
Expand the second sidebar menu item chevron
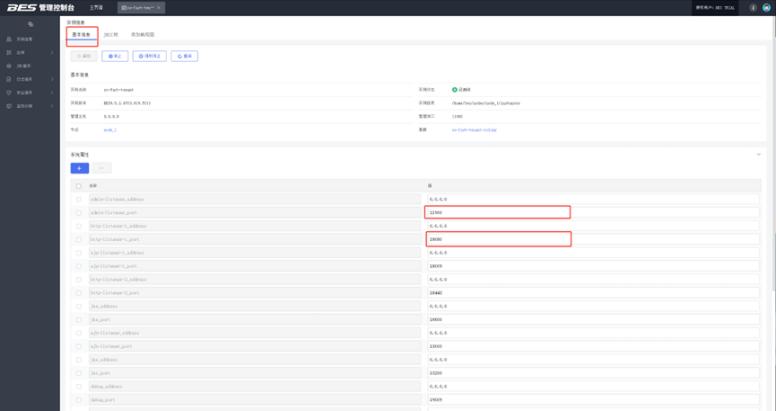click(x=52, y=52)
